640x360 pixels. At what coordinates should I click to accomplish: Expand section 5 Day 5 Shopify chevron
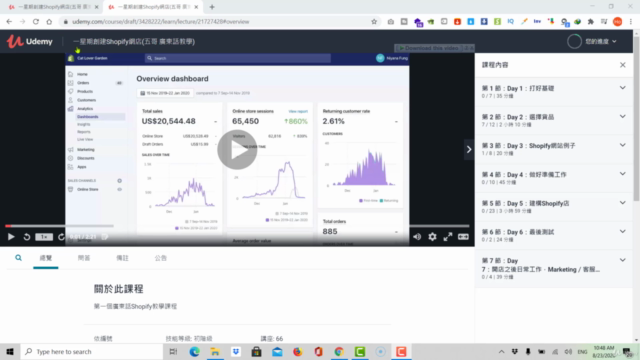(x=622, y=202)
